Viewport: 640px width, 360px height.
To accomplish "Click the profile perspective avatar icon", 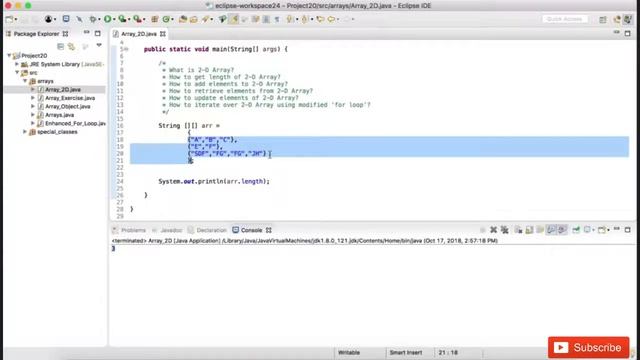I will [49, 19].
